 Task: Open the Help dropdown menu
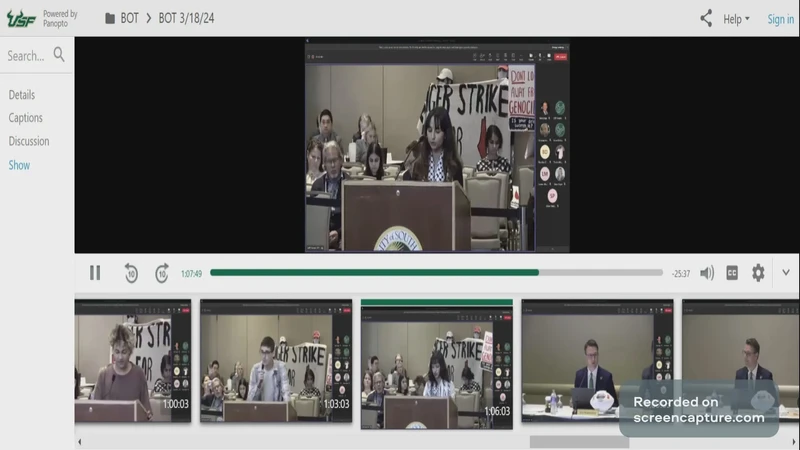736,19
